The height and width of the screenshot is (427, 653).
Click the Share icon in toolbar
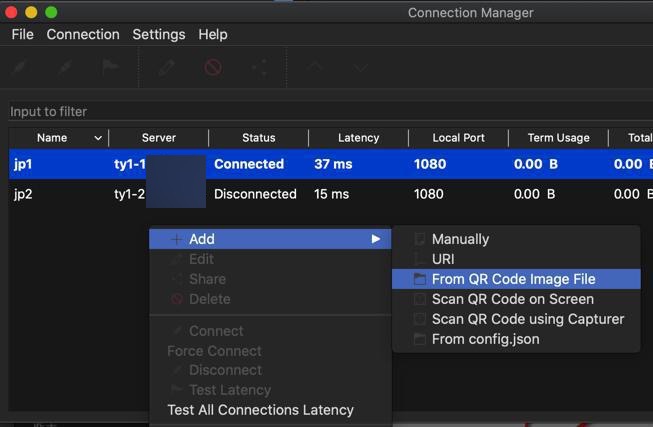coord(260,67)
